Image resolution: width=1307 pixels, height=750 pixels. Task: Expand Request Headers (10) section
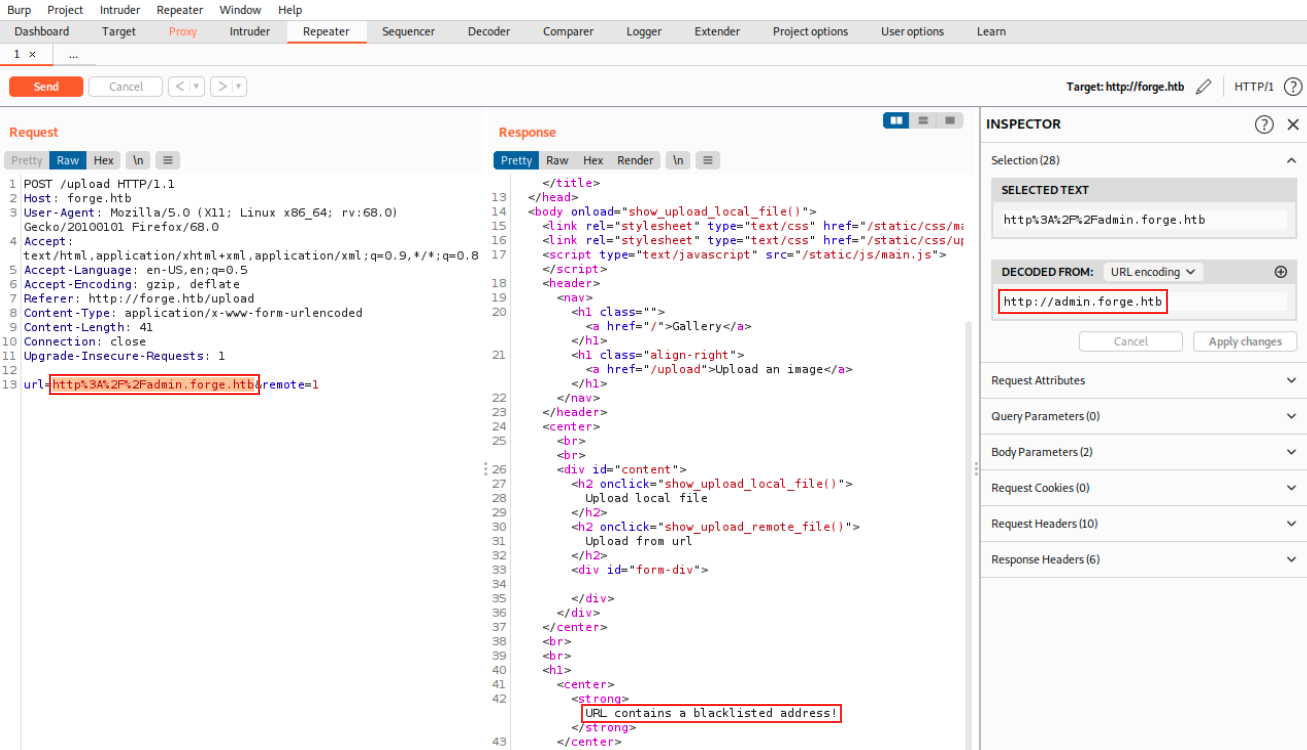tap(1143, 524)
